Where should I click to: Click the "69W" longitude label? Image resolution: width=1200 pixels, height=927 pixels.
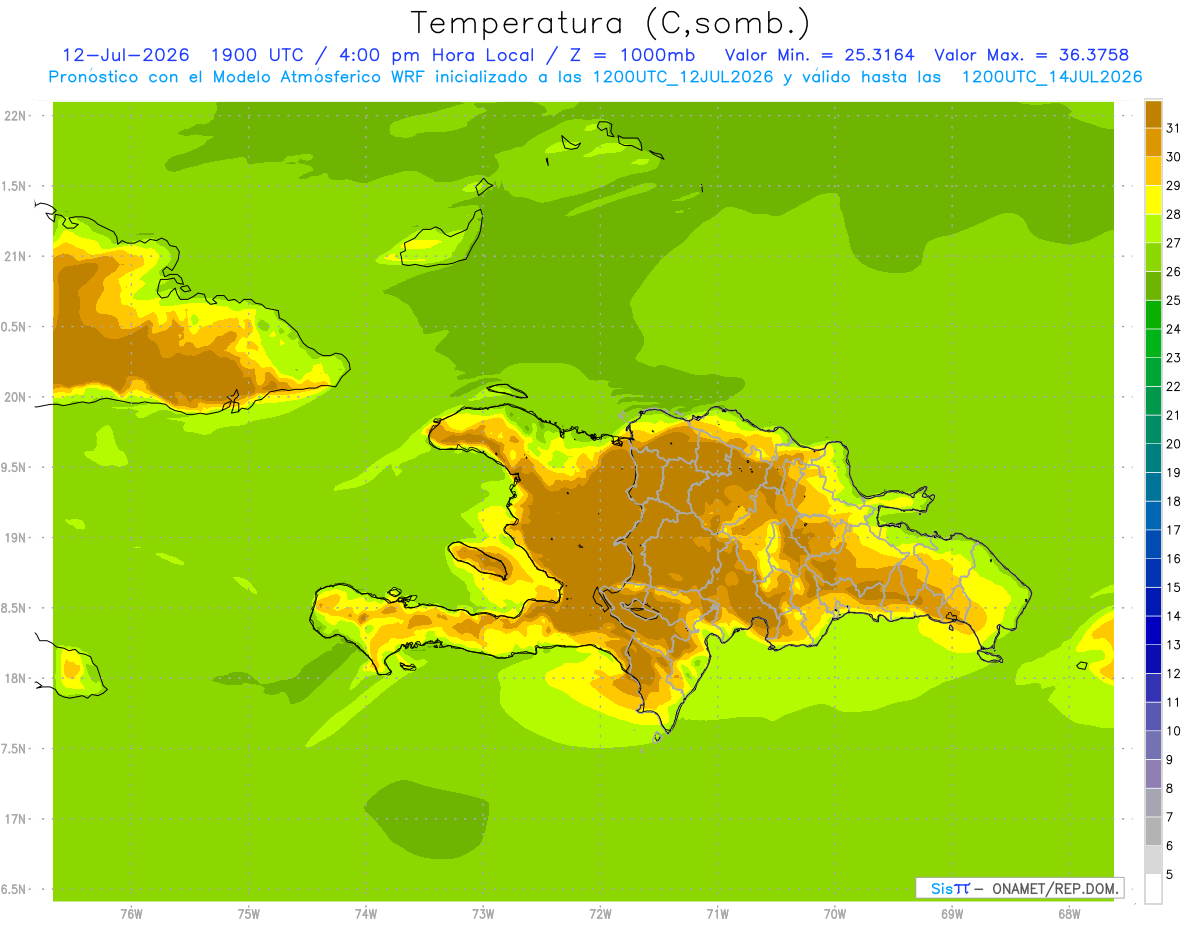952,914
